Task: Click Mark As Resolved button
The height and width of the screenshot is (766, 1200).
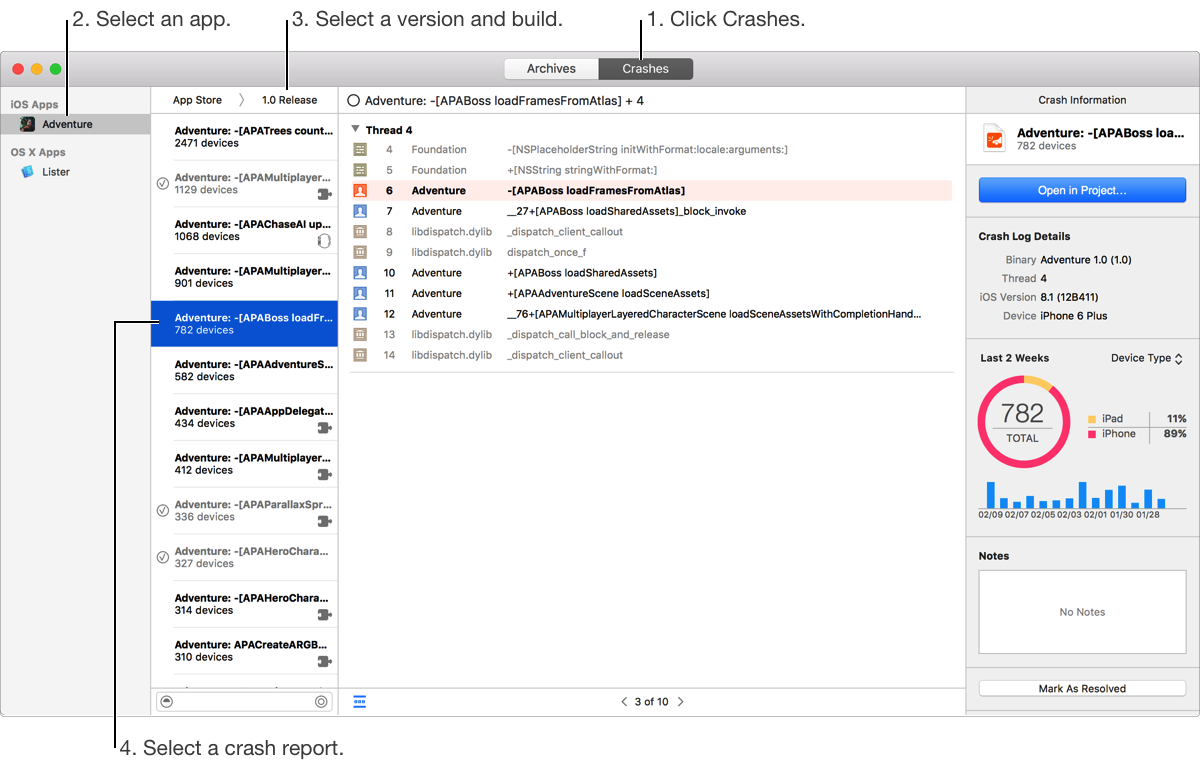Action: click(x=1082, y=689)
